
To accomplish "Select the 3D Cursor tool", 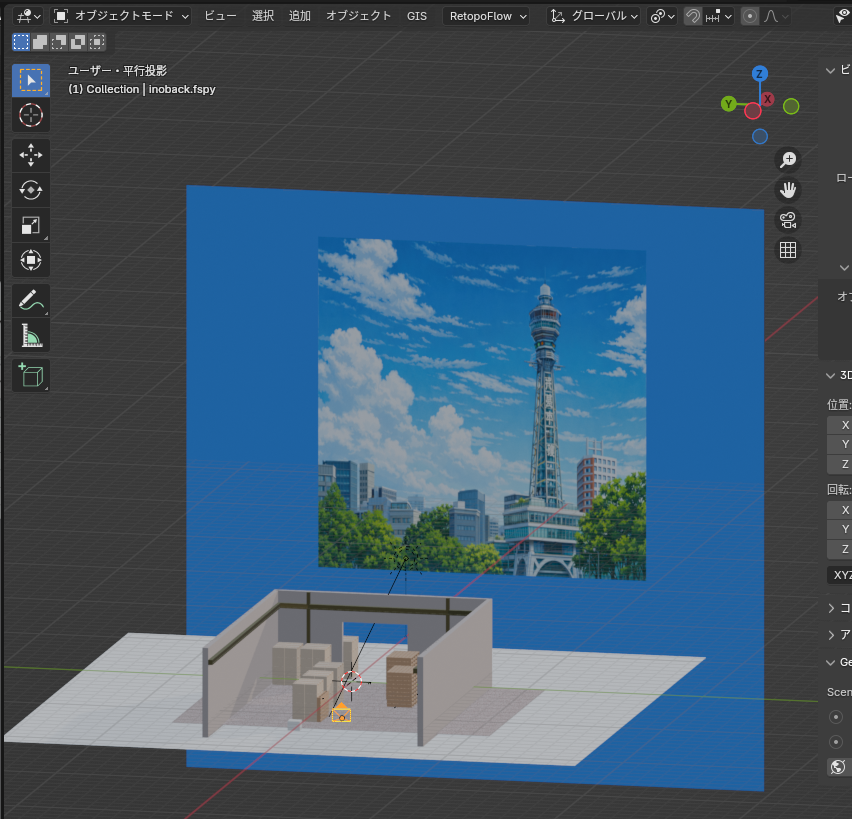I will [x=31, y=115].
